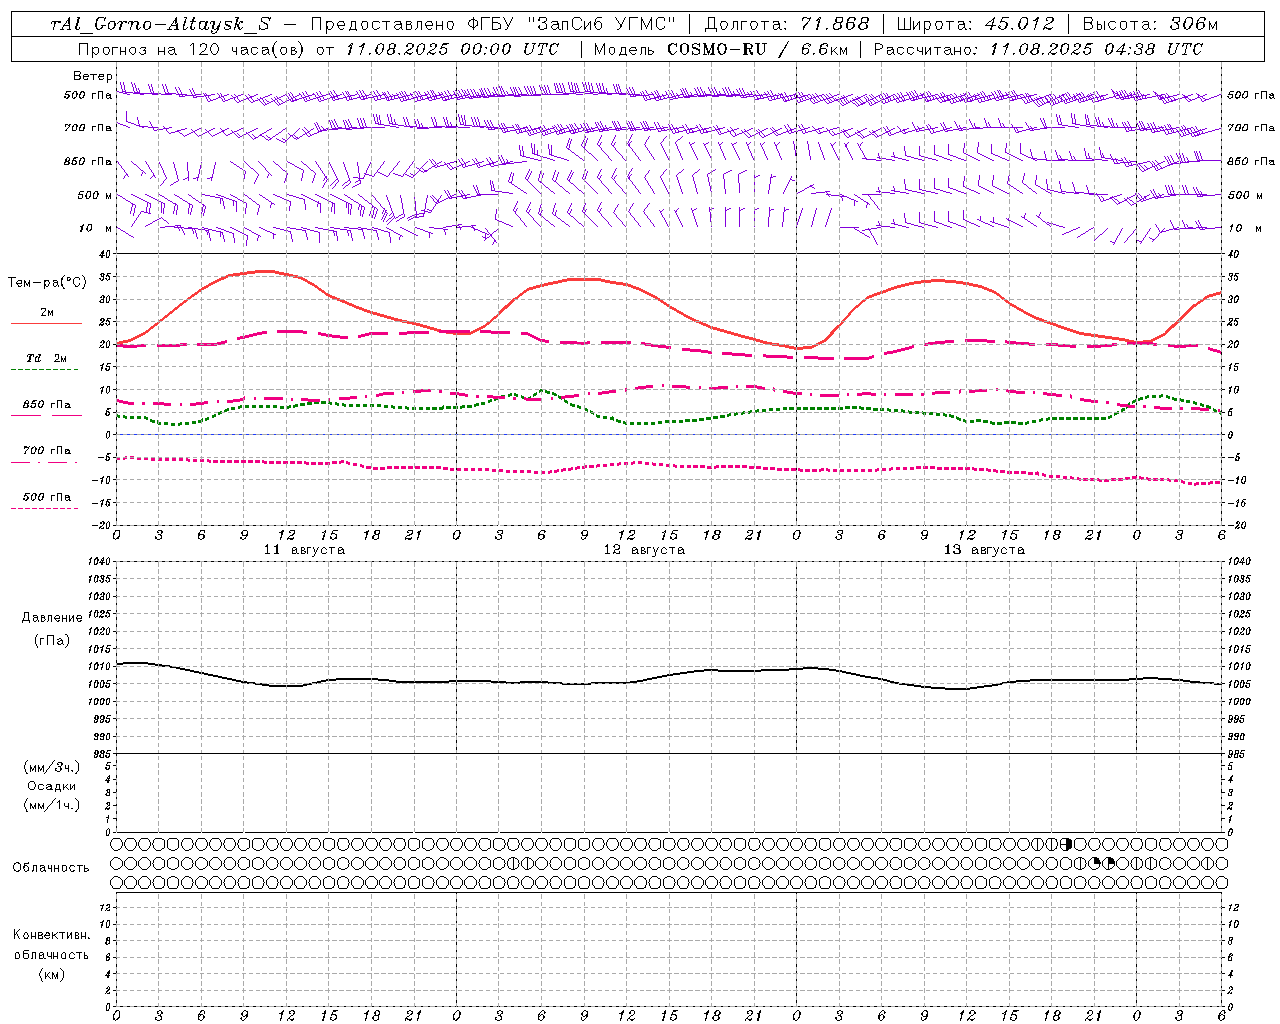
Task: Click the (гПа) unit label under Давление
Action: pyautogui.click(x=52, y=640)
